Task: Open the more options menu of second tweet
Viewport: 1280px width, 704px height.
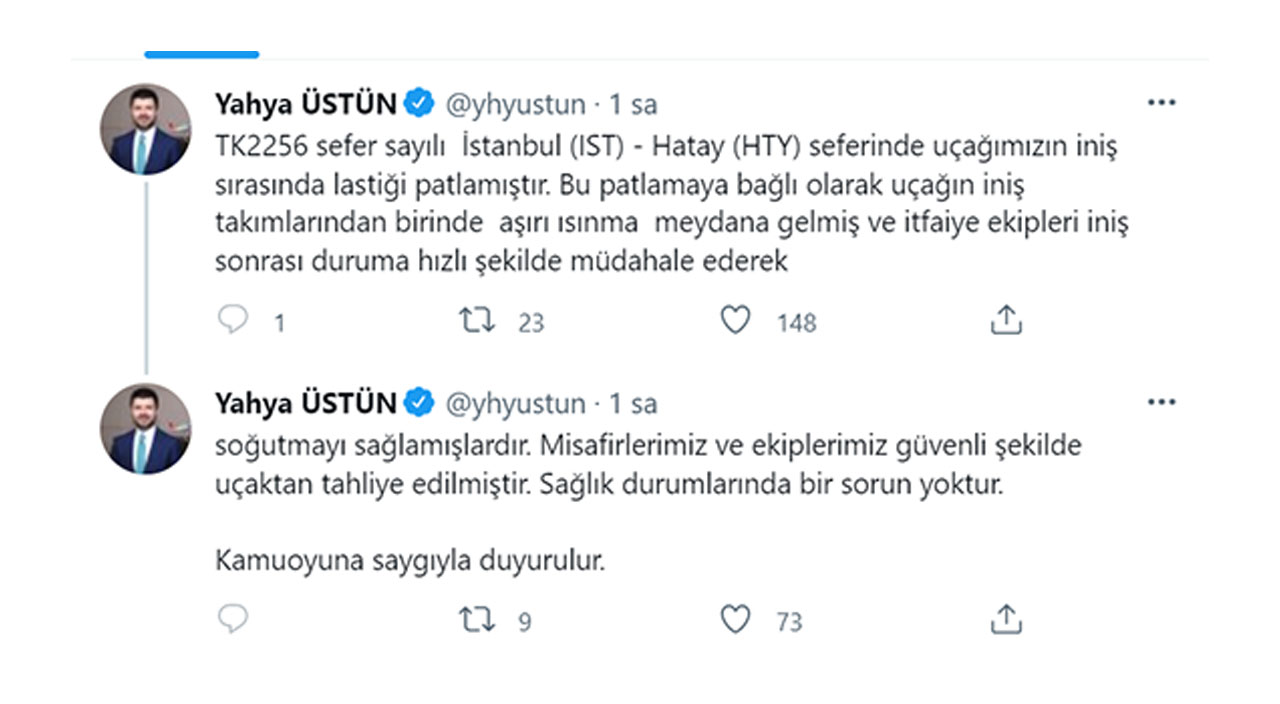Action: 1161,402
